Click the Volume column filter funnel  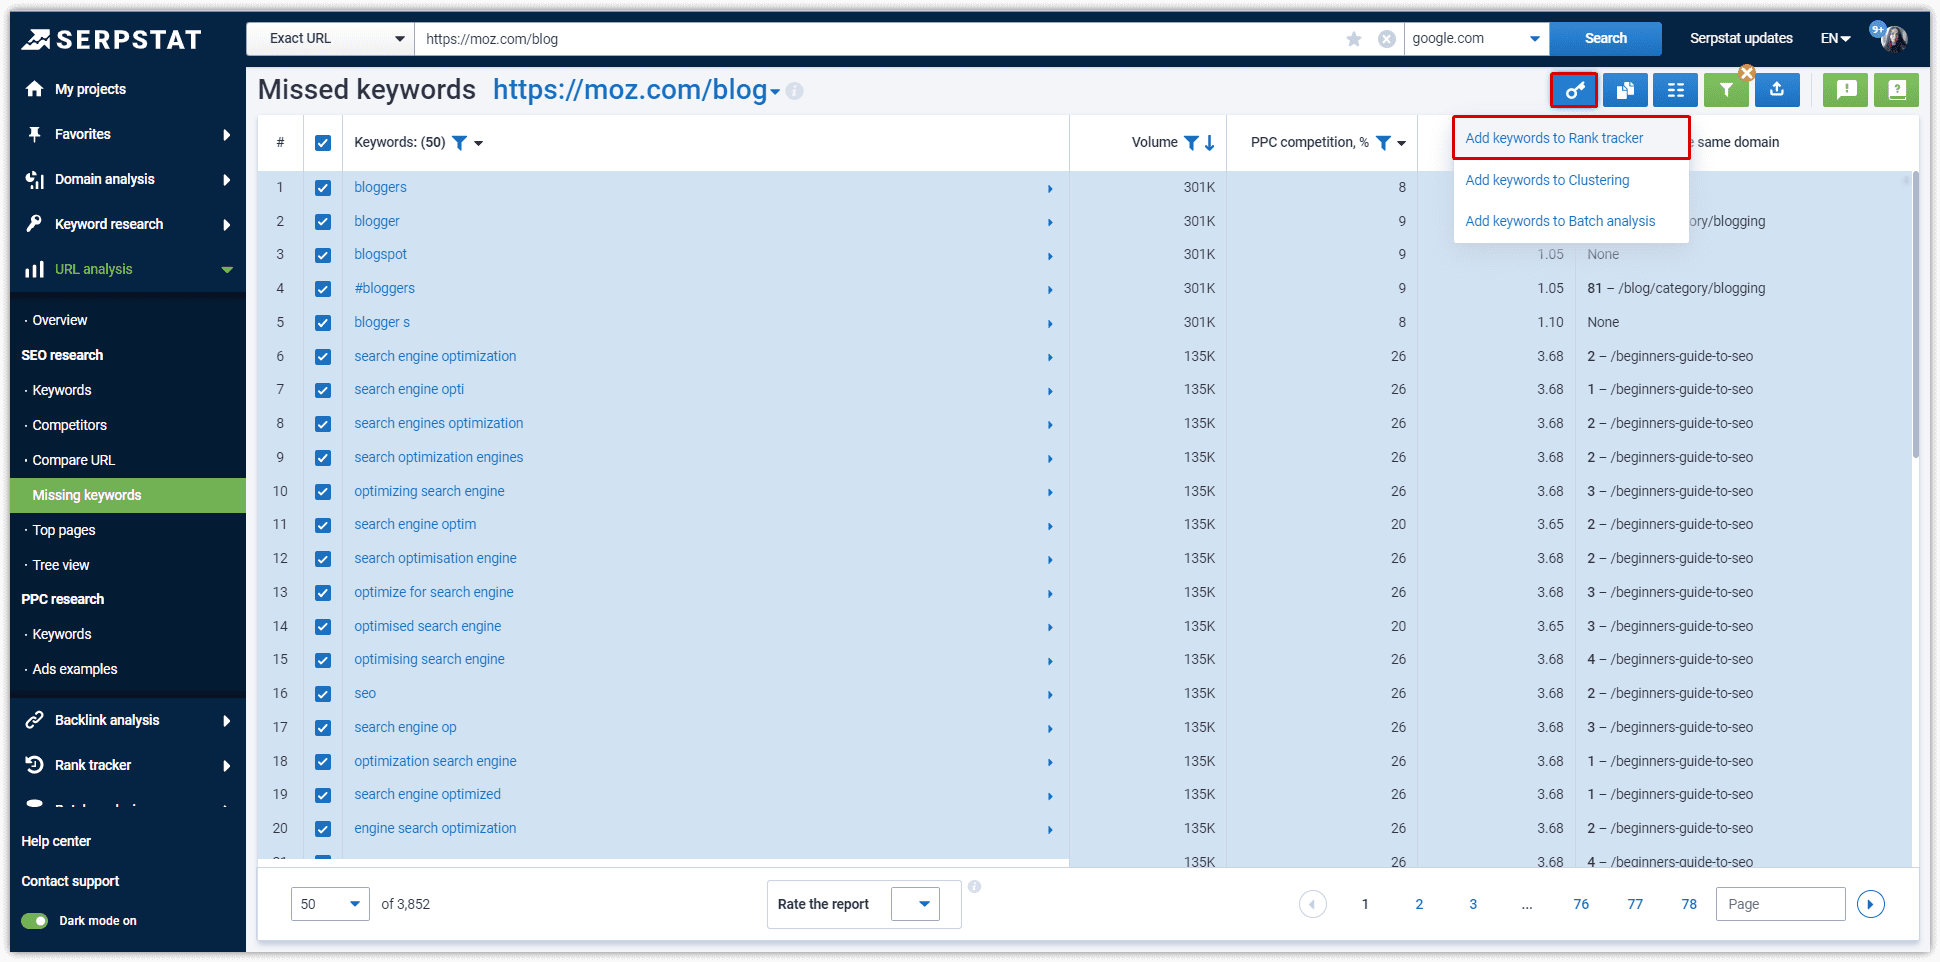click(1191, 143)
